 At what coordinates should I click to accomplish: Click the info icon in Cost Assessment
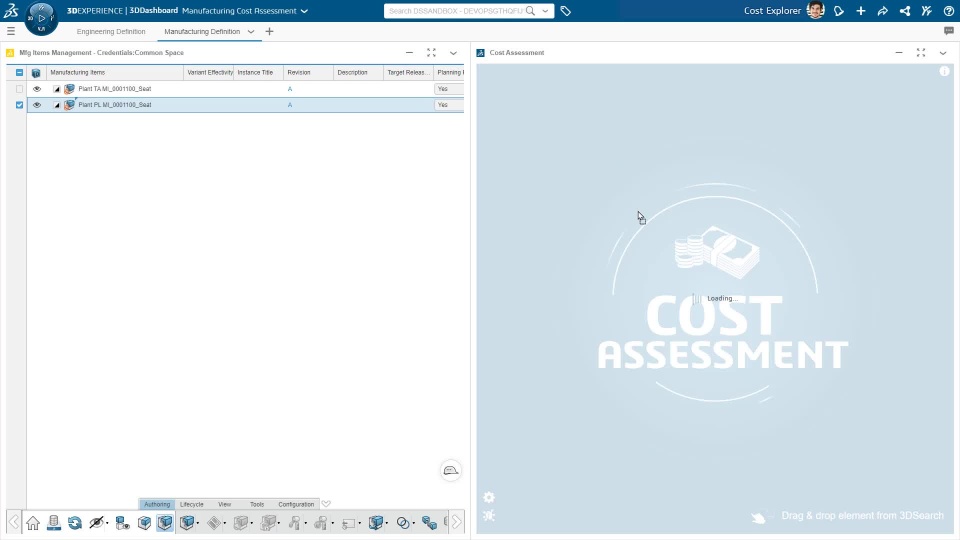pos(945,72)
